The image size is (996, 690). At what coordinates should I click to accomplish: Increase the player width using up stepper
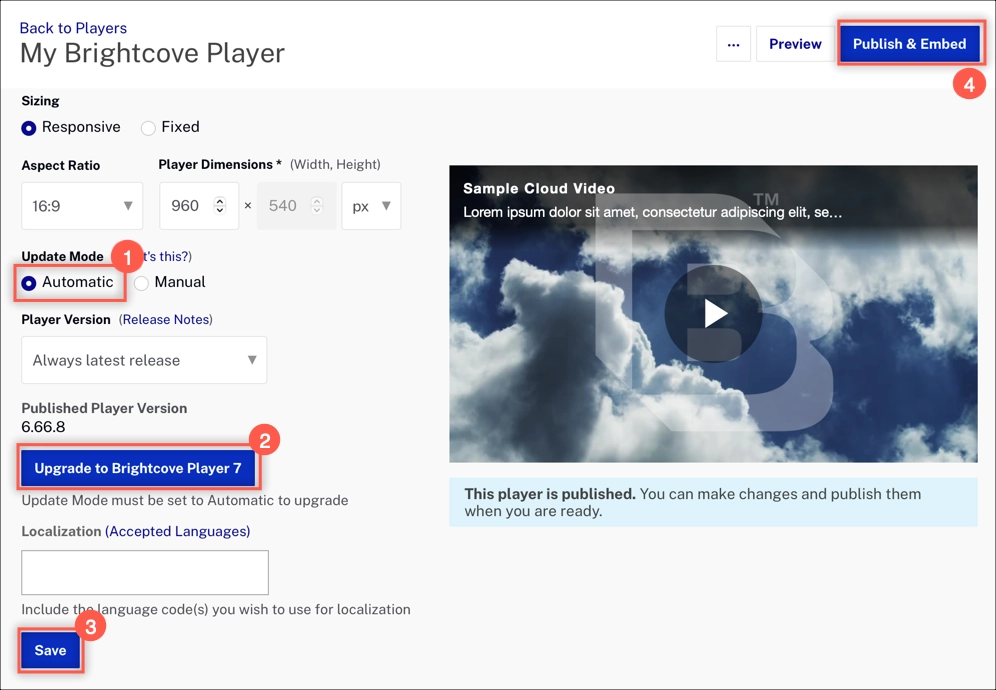click(x=220, y=201)
